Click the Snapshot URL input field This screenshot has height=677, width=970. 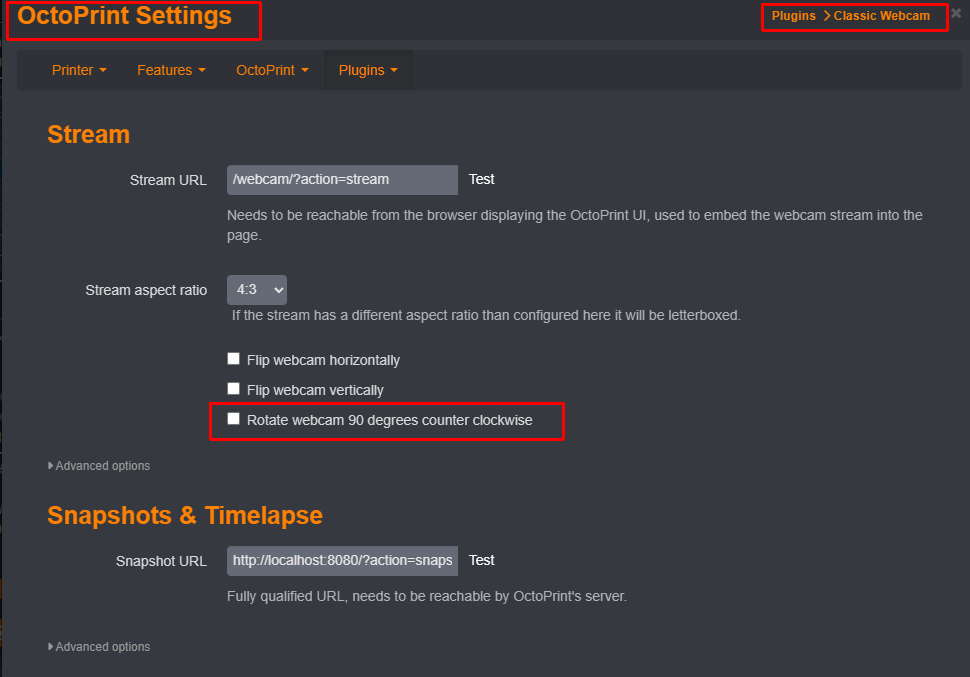tap(342, 561)
